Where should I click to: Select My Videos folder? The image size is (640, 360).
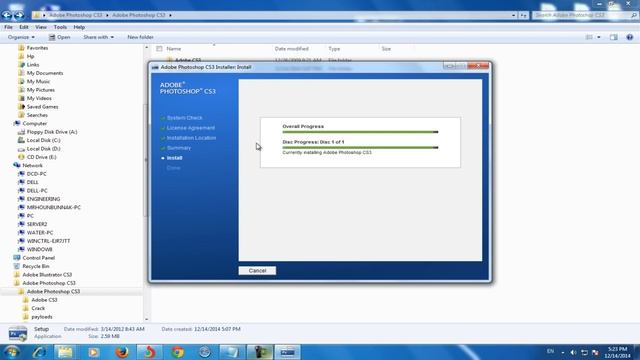(39, 98)
